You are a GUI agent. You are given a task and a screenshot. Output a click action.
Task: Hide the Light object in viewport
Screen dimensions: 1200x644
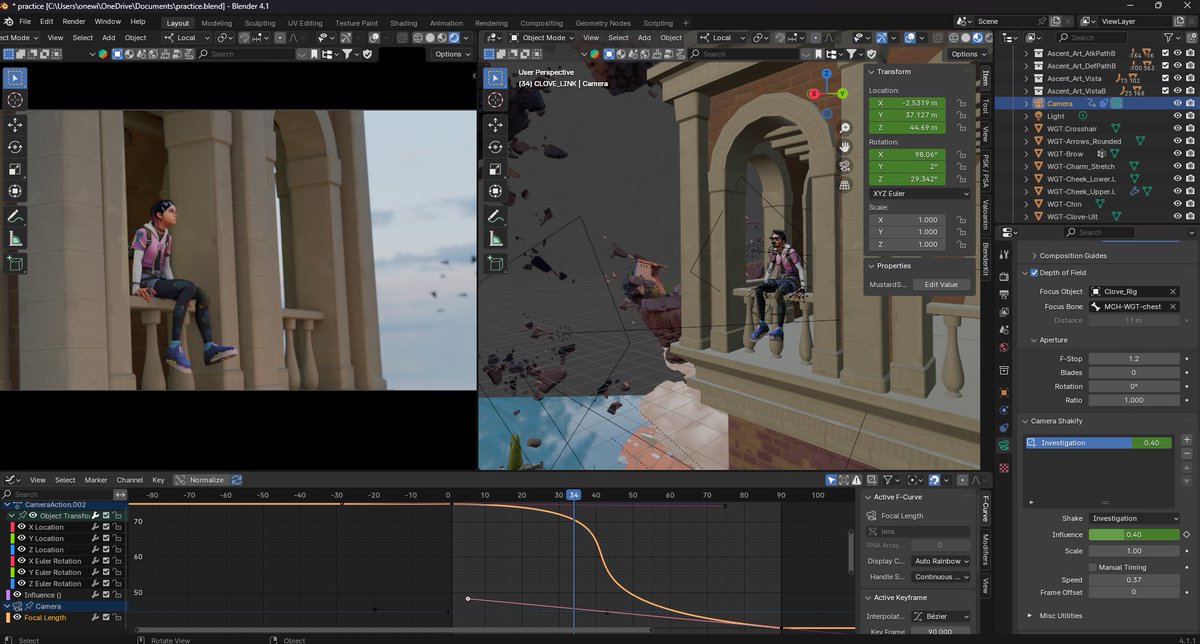click(x=1177, y=116)
